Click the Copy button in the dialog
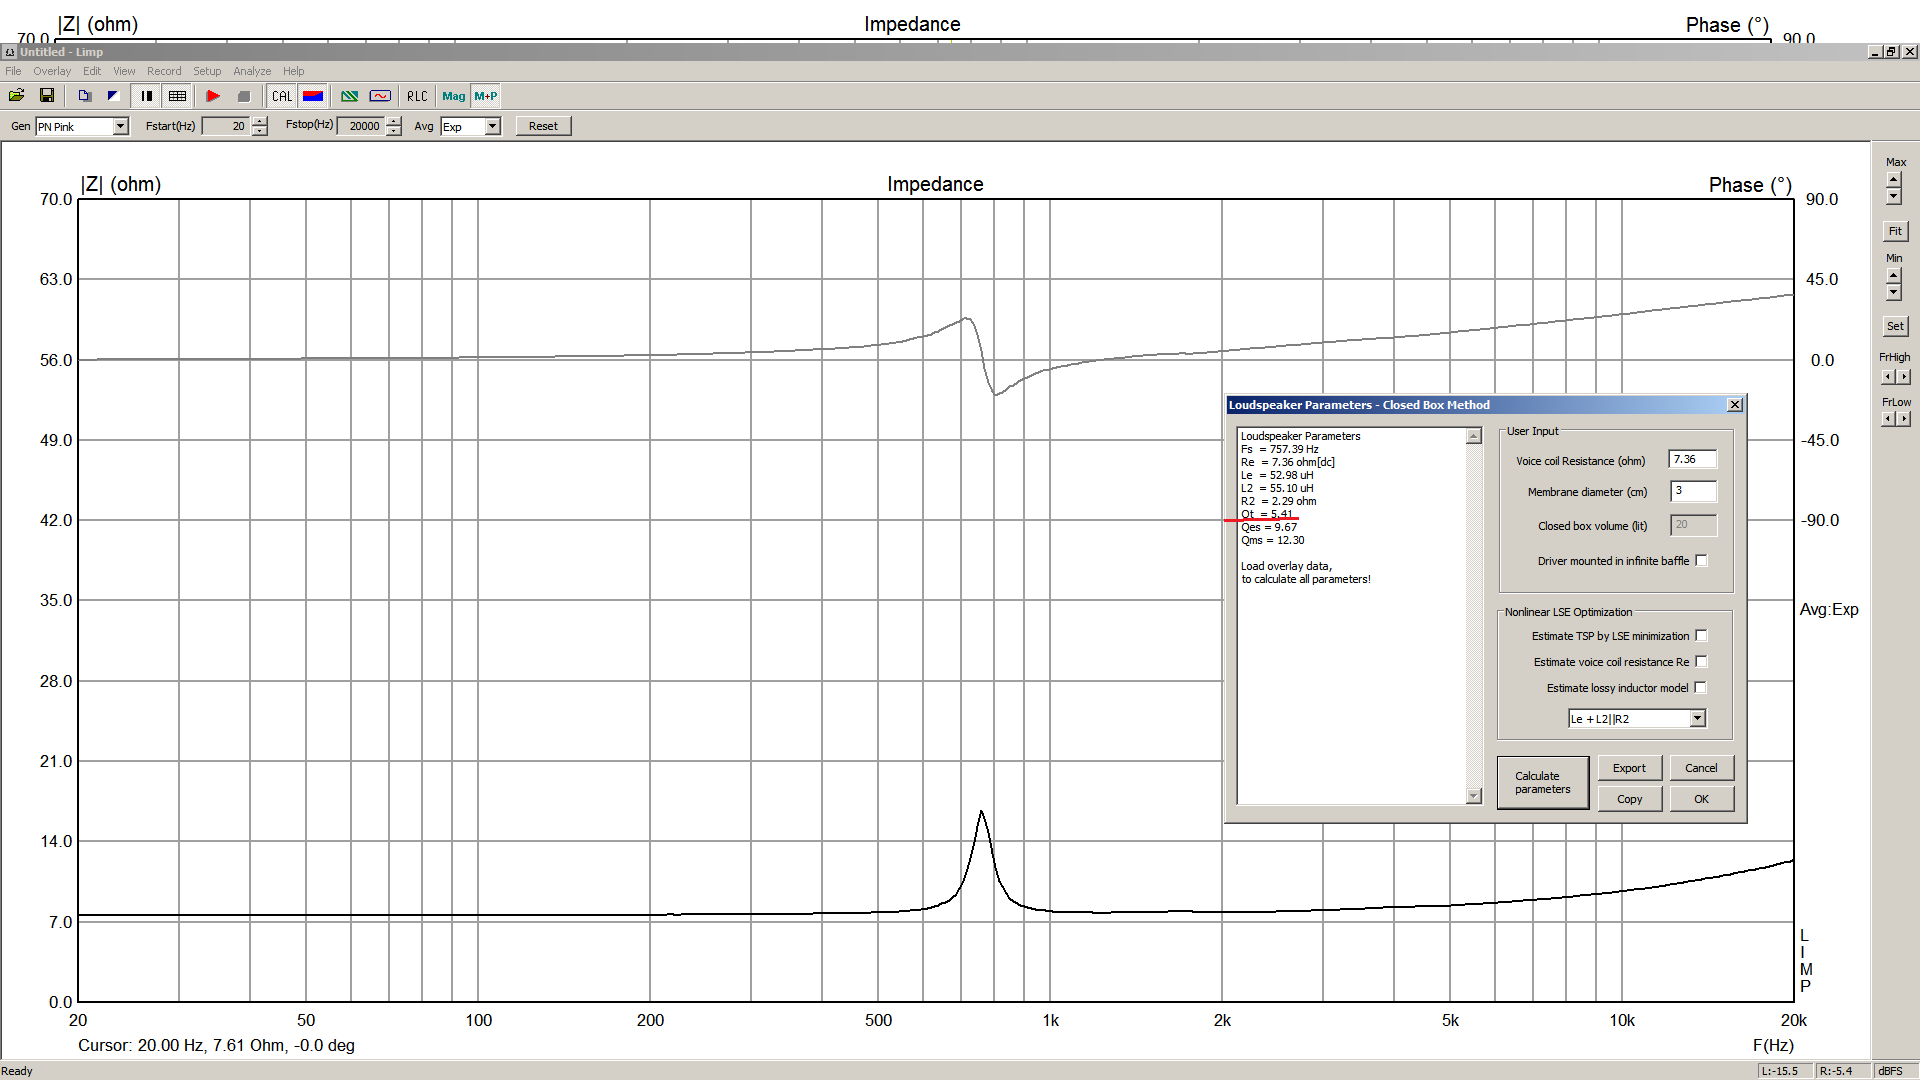Screen dimensions: 1920x1080 tap(1629, 799)
